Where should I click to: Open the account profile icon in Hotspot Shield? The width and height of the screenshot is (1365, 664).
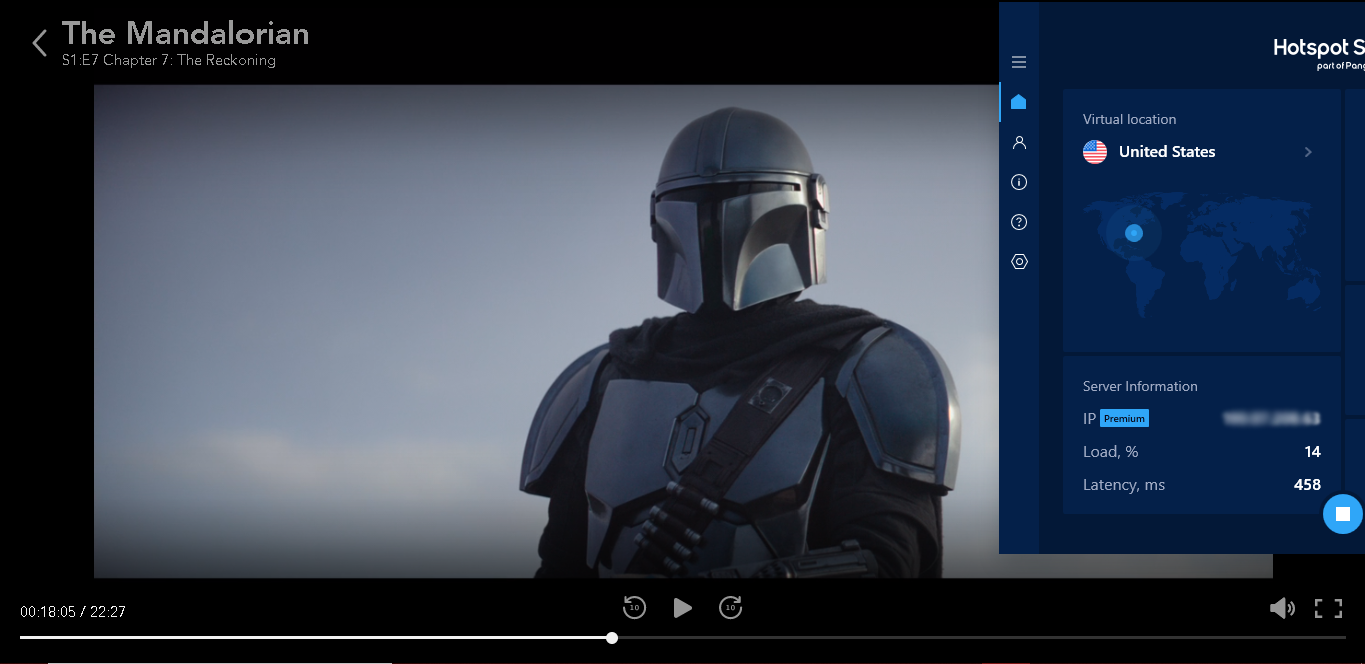(1019, 142)
